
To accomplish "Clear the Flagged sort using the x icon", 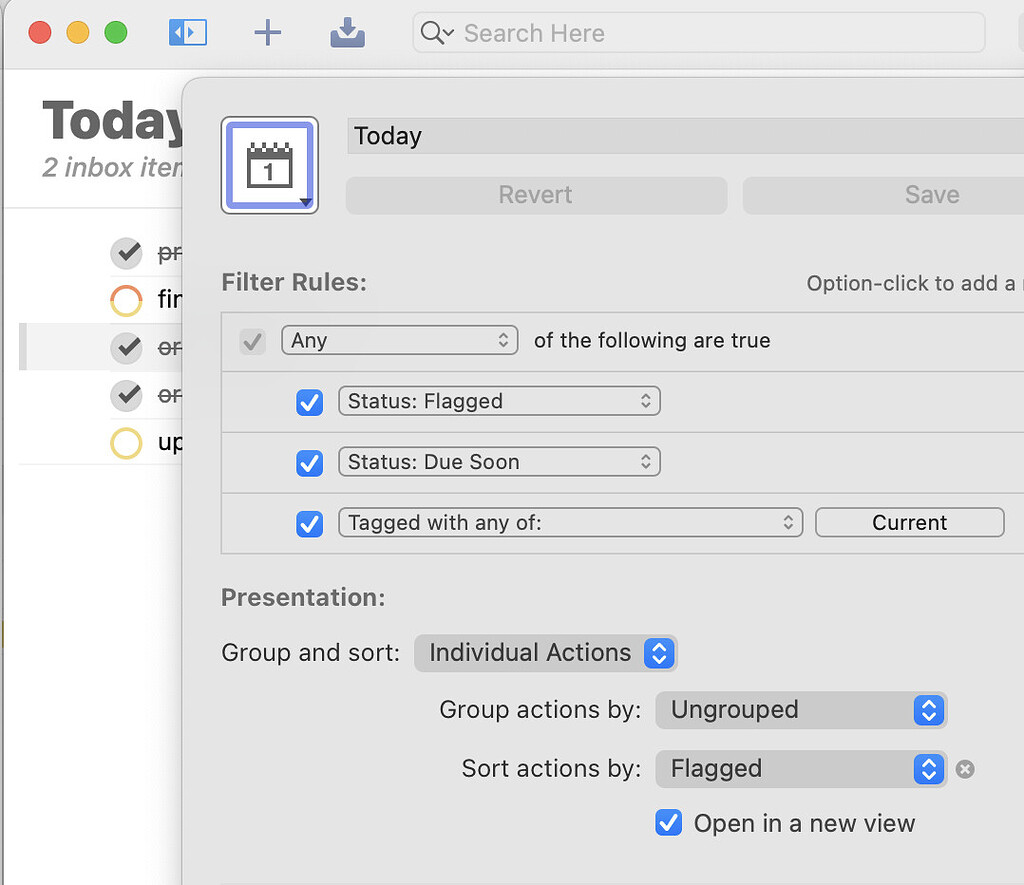I will pyautogui.click(x=965, y=769).
